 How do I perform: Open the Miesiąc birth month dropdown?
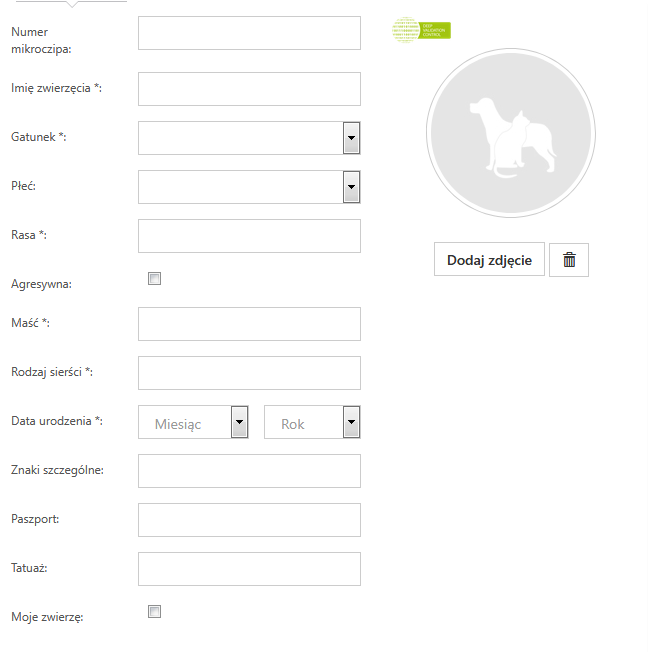click(193, 422)
